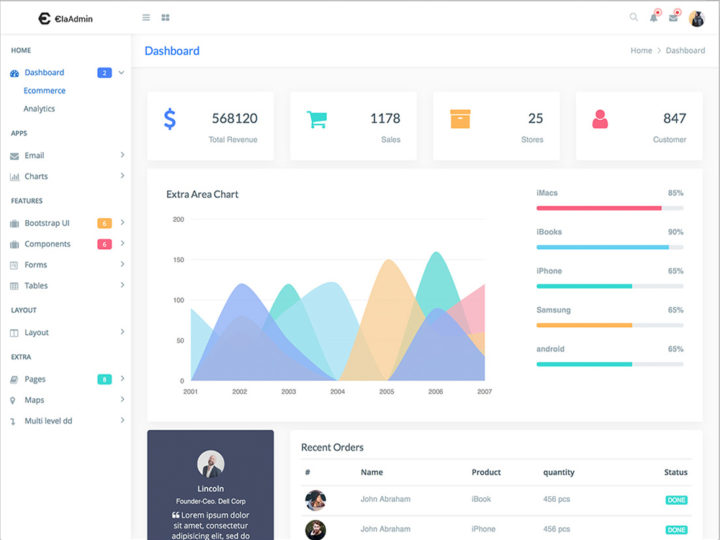Open the user avatar in the header
Viewport: 720px width, 540px height.
pyautogui.click(x=697, y=18)
